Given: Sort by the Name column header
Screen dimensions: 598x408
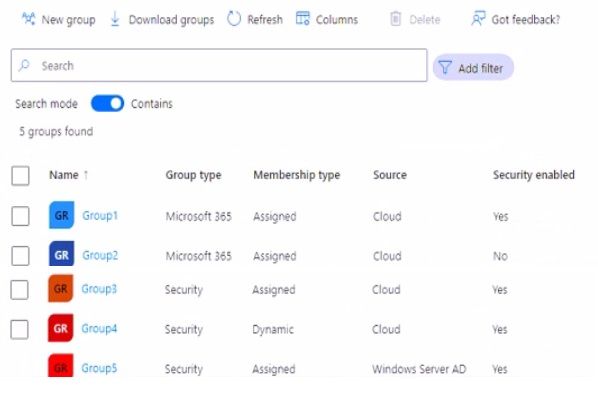Looking at the screenshot, I should click(x=64, y=175).
